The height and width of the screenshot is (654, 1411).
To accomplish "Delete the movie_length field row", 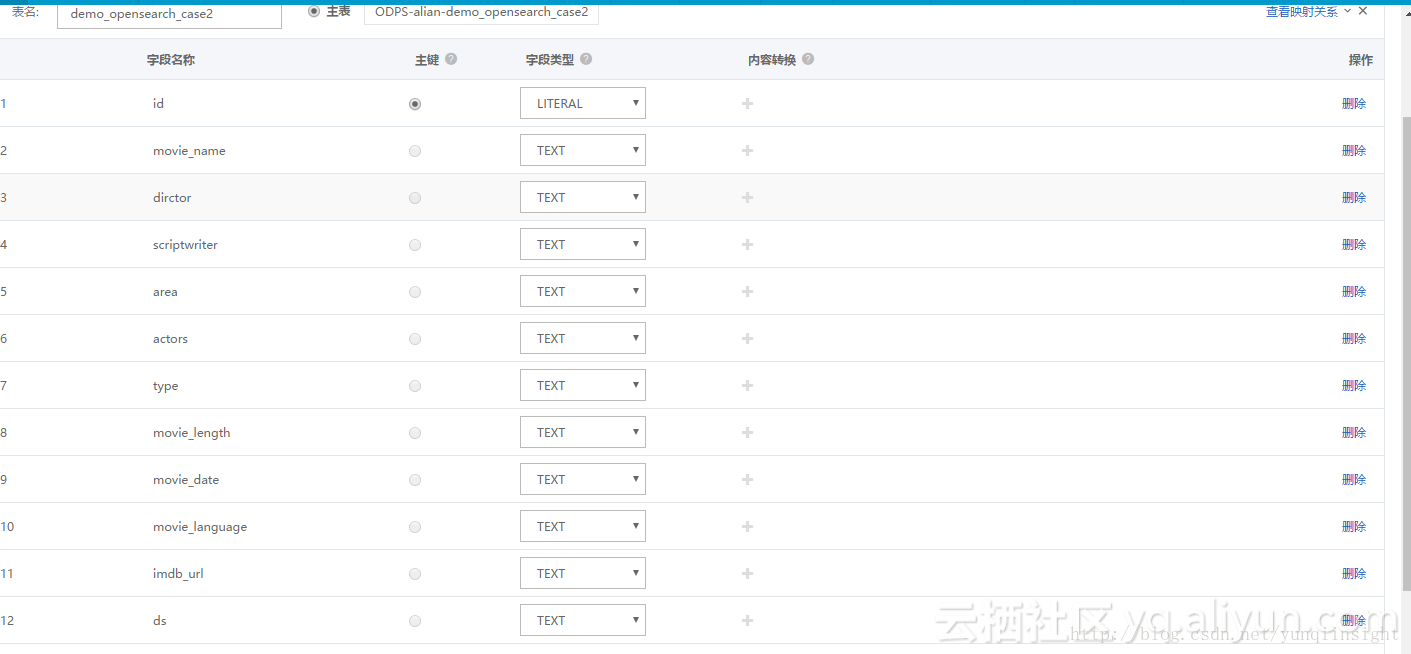I will point(1354,433).
